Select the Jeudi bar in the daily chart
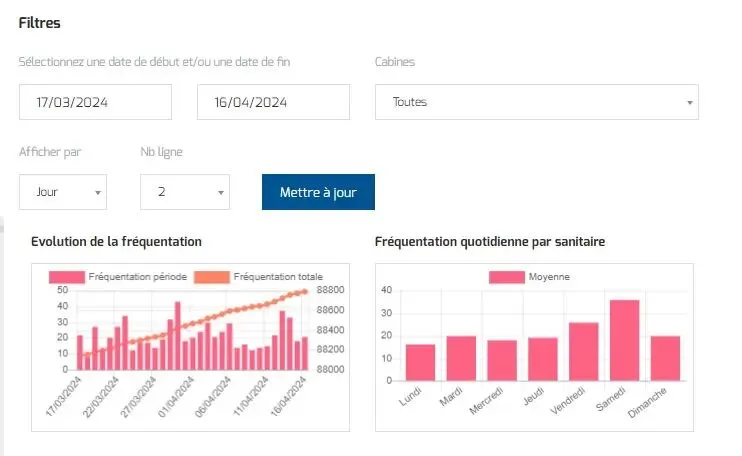The image size is (742, 456). click(542, 360)
